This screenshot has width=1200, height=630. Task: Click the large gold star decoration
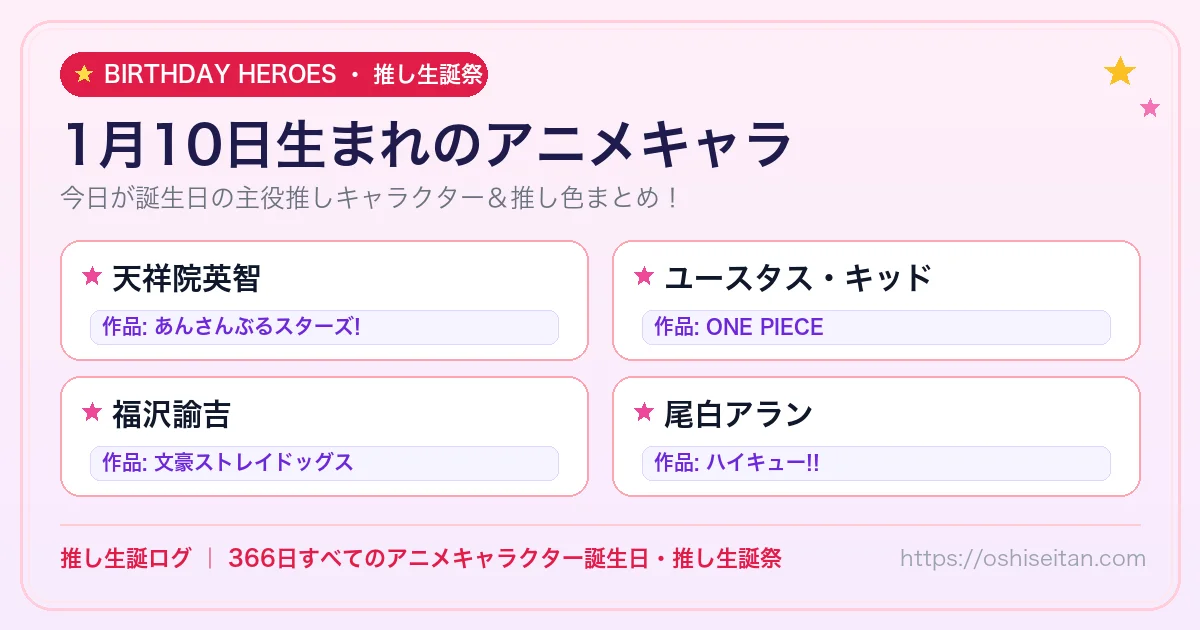pos(1120,71)
